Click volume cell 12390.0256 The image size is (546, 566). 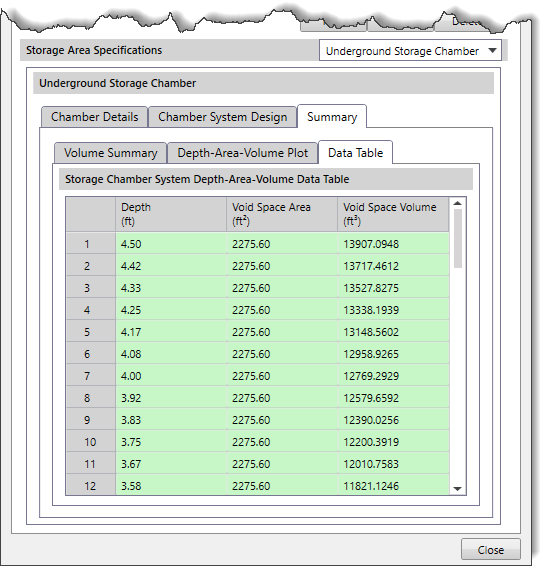[x=393, y=420]
